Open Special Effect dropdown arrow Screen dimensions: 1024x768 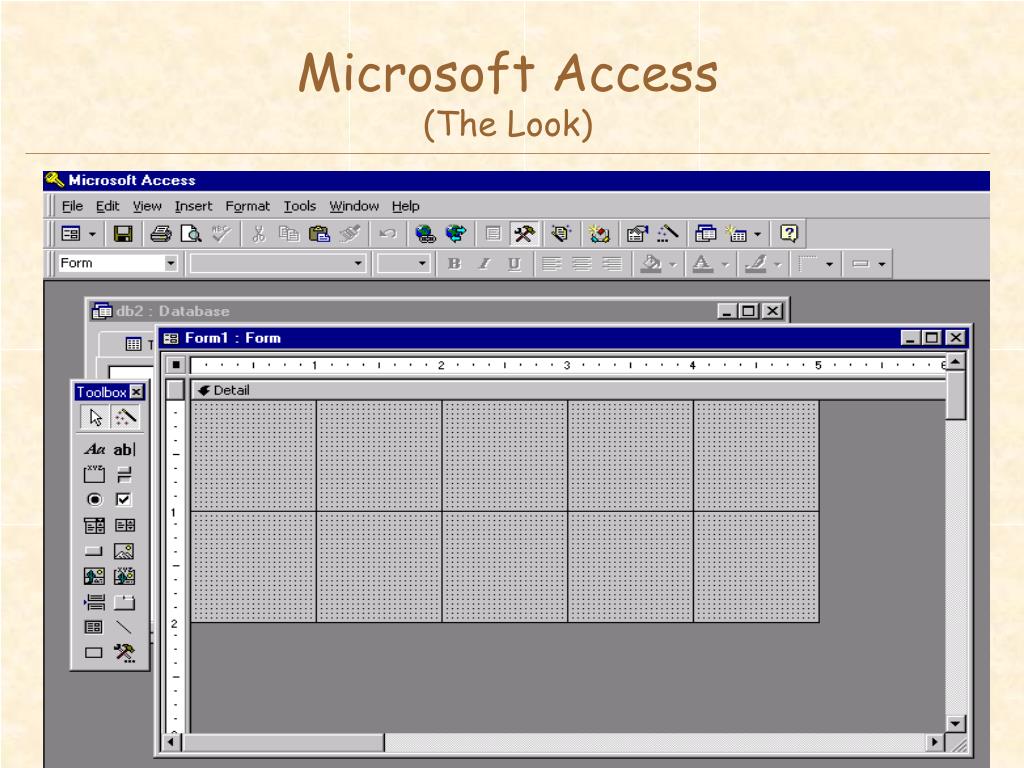882,264
